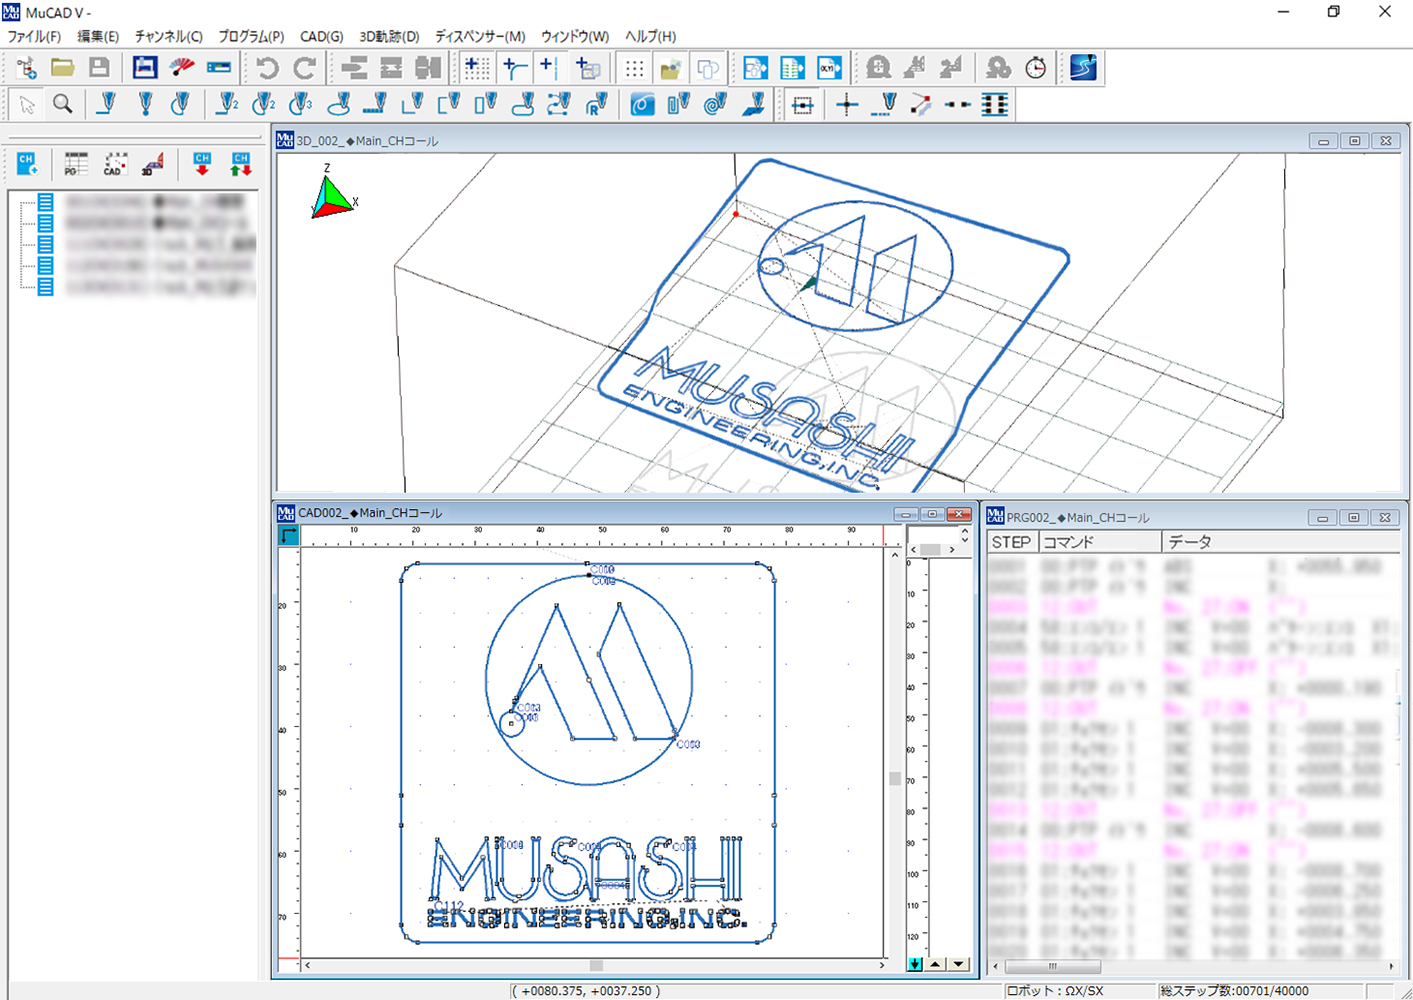The width and height of the screenshot is (1413, 1000).
Task: Click the コマンド column header
Action: coord(1098,542)
